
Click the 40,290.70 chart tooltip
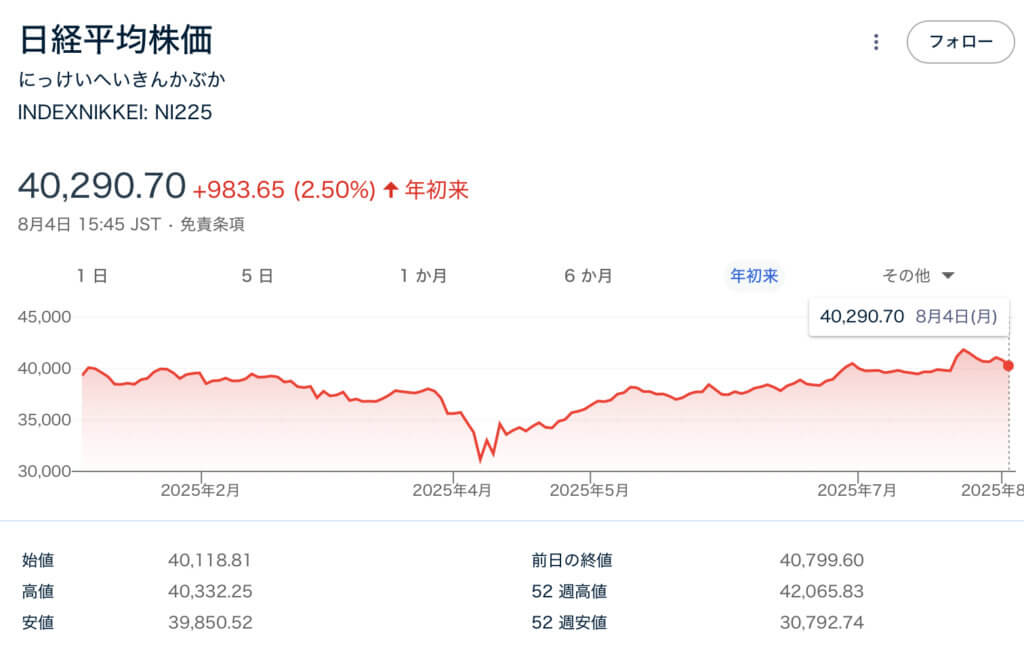tap(908, 316)
